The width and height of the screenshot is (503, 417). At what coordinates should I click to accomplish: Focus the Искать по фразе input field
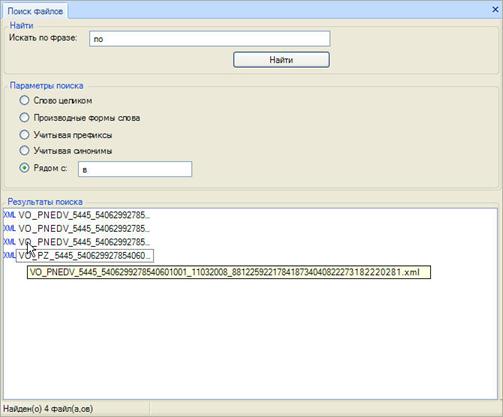[x=210, y=39]
